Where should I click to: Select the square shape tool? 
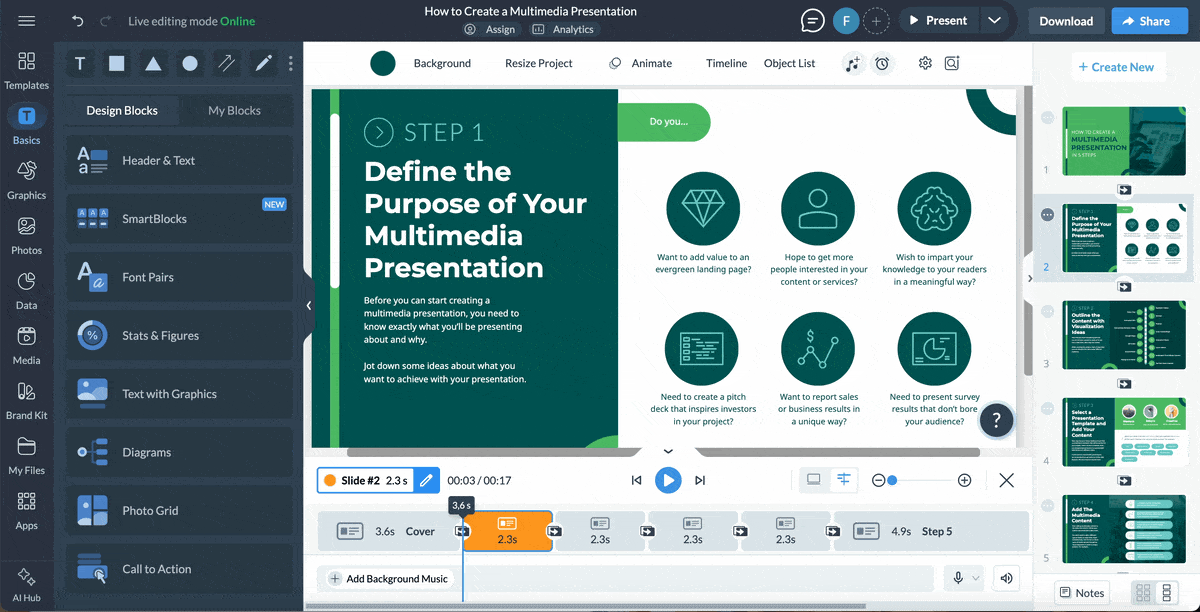click(117, 64)
